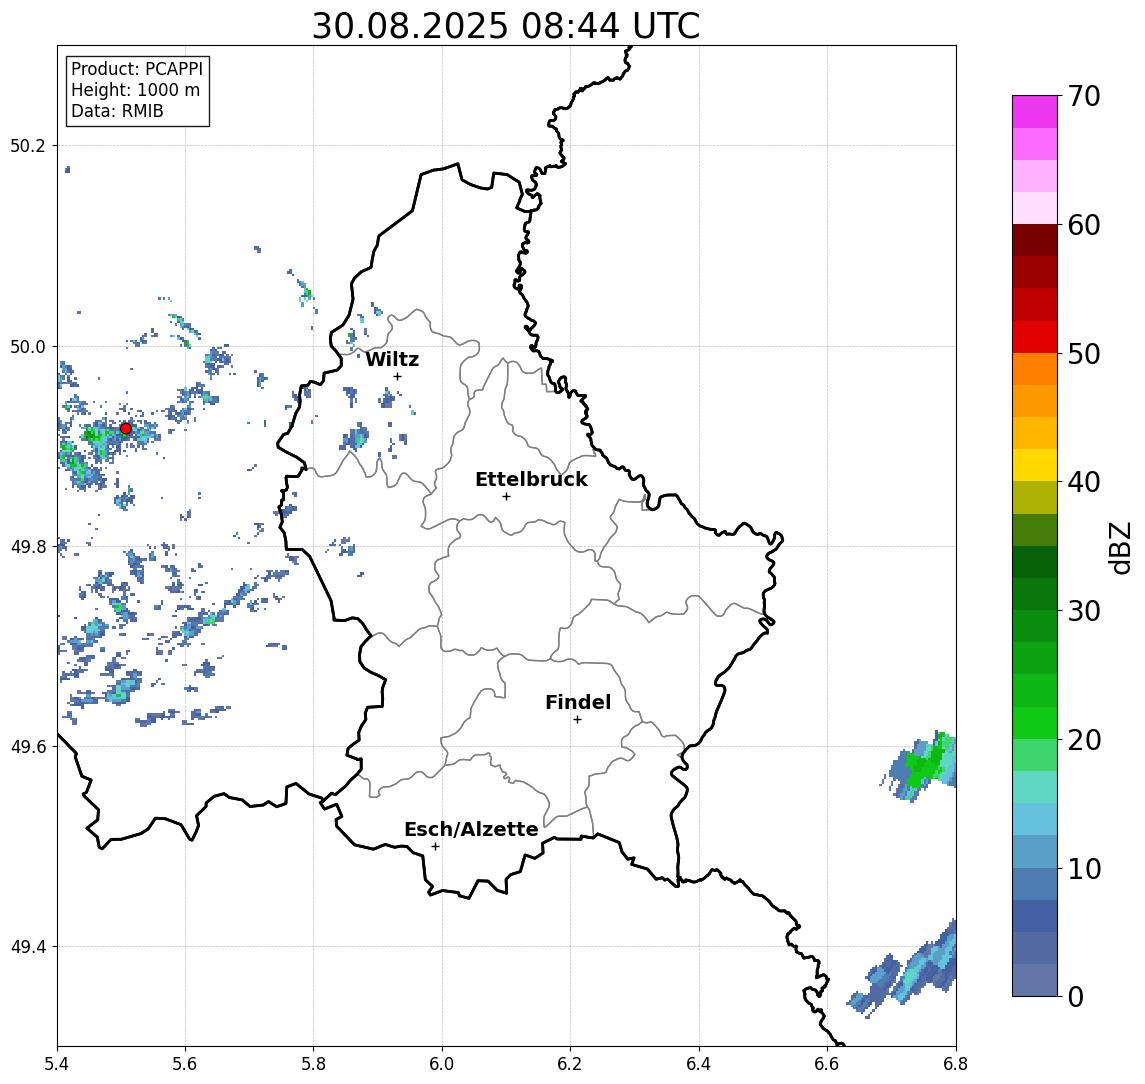Click the Data: RMIB text
Screen dimensions: 1145x1084
click(x=117, y=111)
